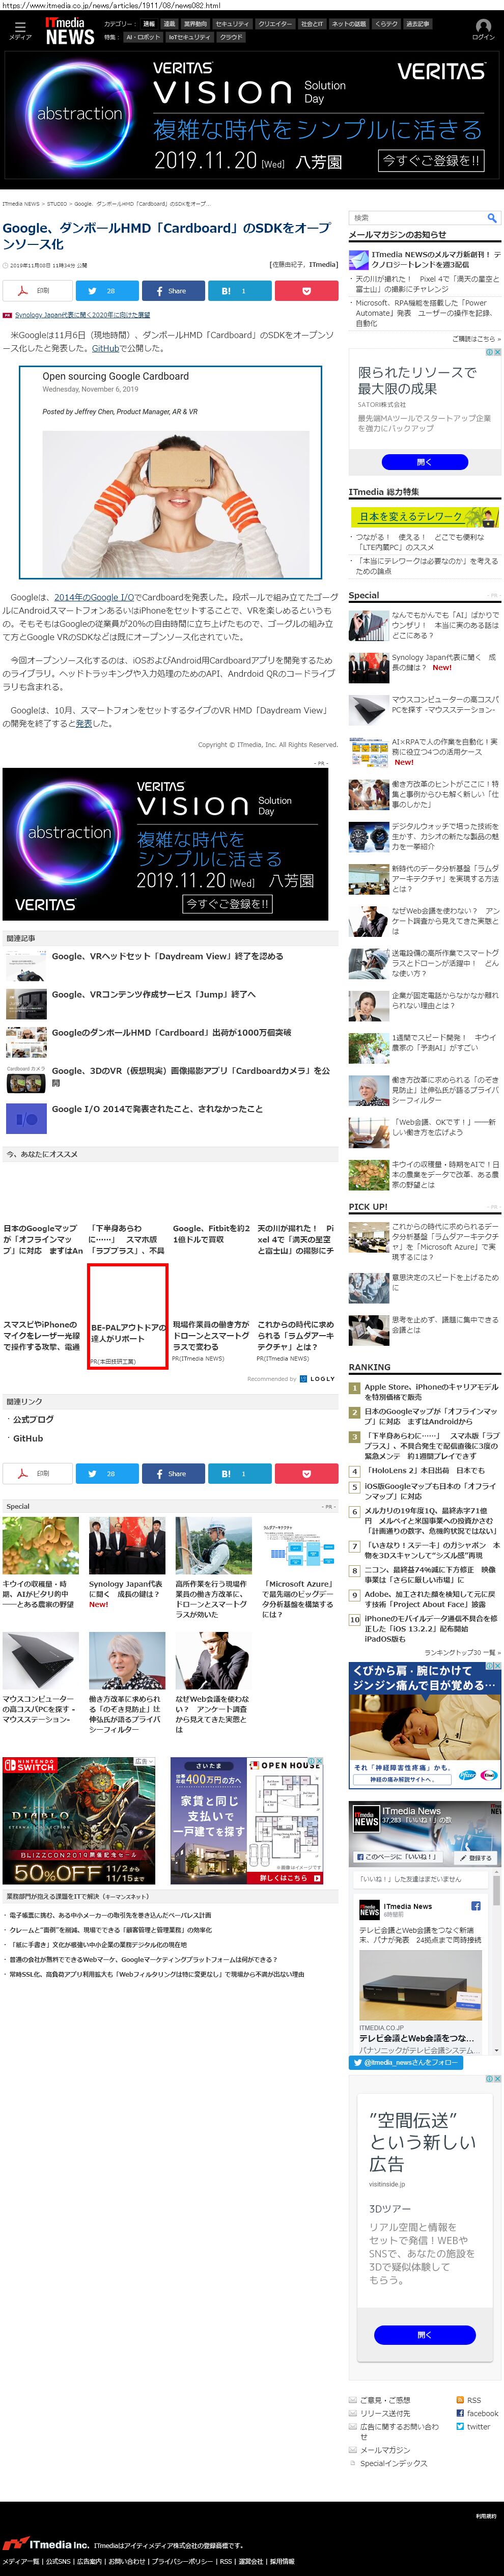Choose the クラウド feature tab
This screenshot has width=504, height=2576.
click(231, 37)
